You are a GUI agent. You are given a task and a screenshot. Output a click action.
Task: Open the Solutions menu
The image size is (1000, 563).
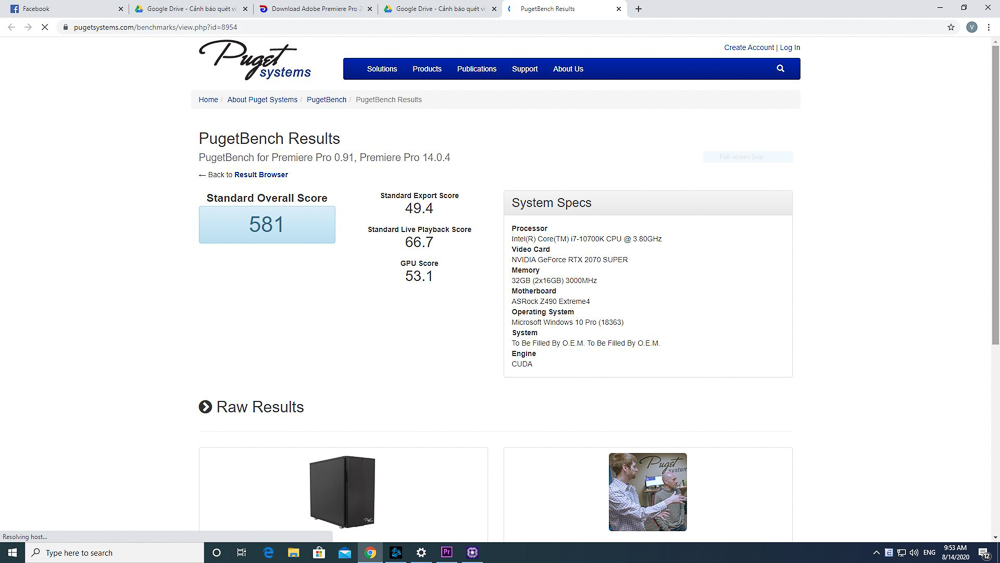click(381, 69)
